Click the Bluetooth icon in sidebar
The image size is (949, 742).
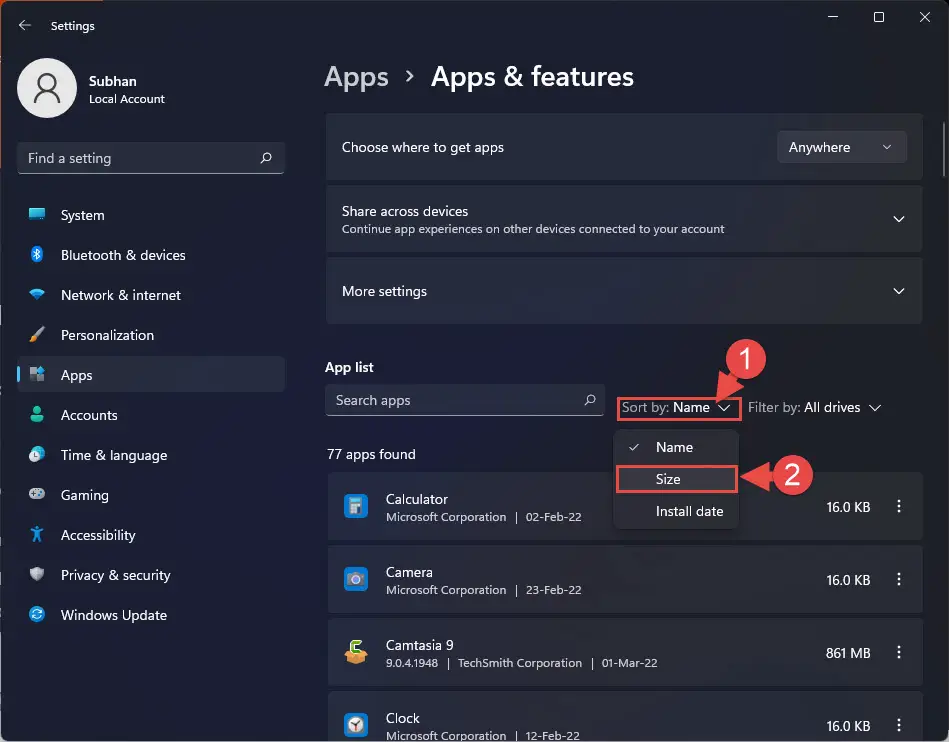point(37,254)
